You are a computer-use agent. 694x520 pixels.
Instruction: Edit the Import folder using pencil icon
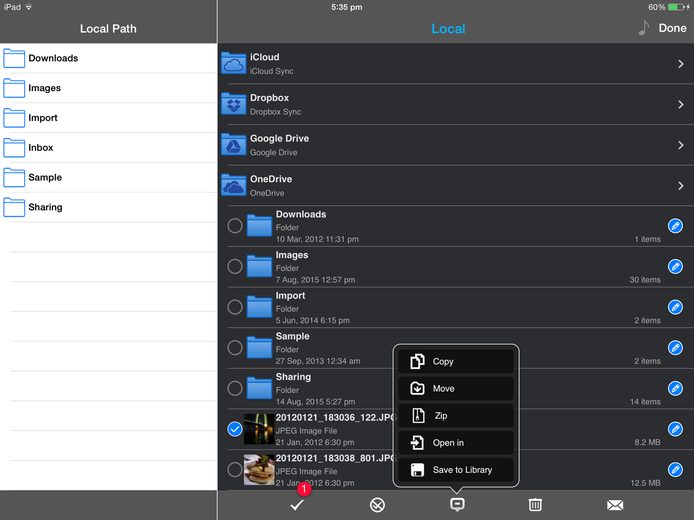click(675, 307)
